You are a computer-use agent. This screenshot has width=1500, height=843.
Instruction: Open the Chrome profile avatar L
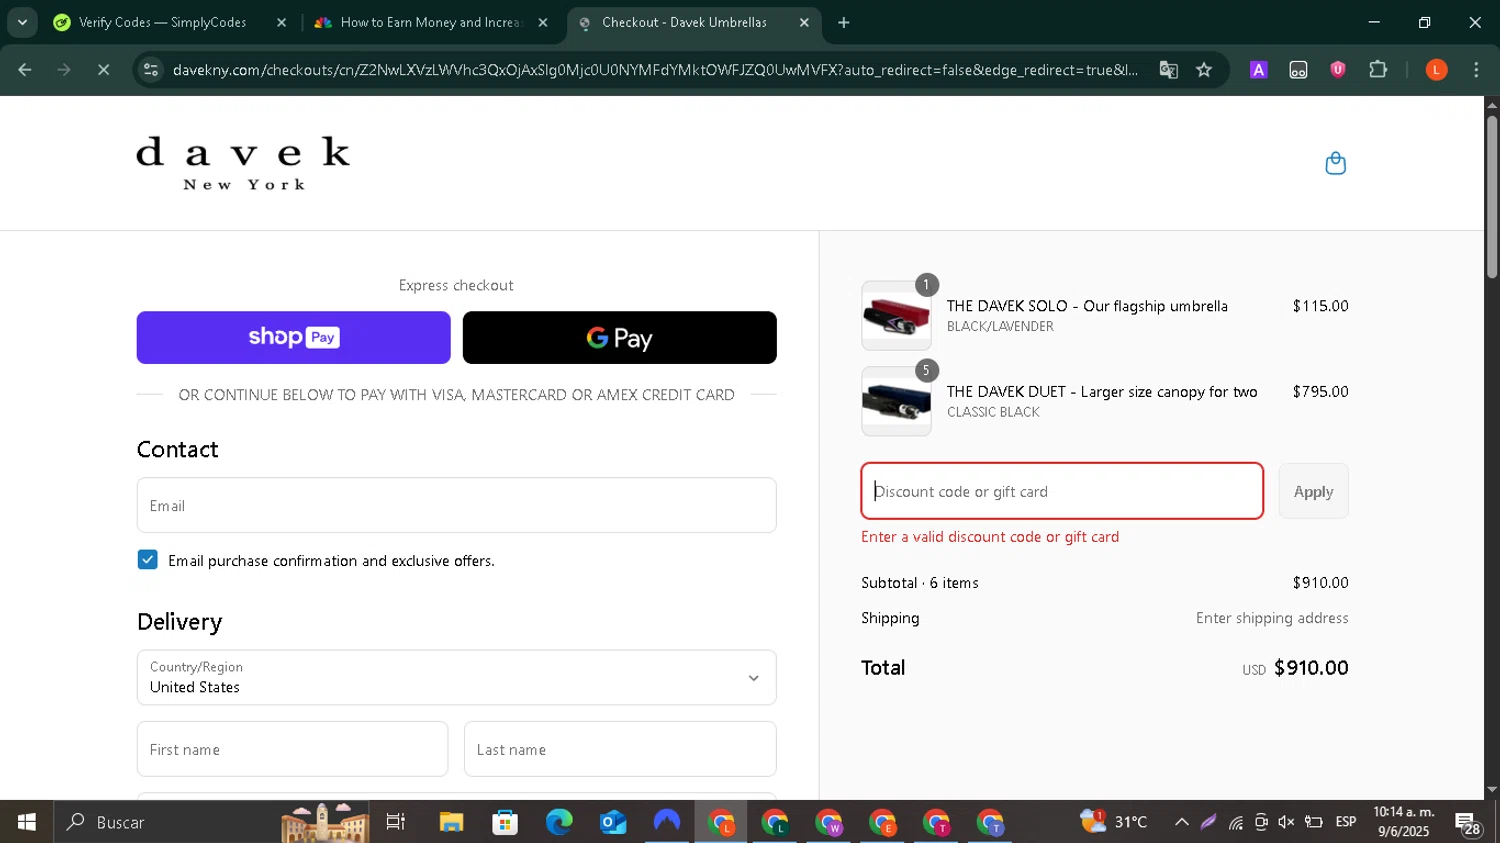tap(1437, 70)
